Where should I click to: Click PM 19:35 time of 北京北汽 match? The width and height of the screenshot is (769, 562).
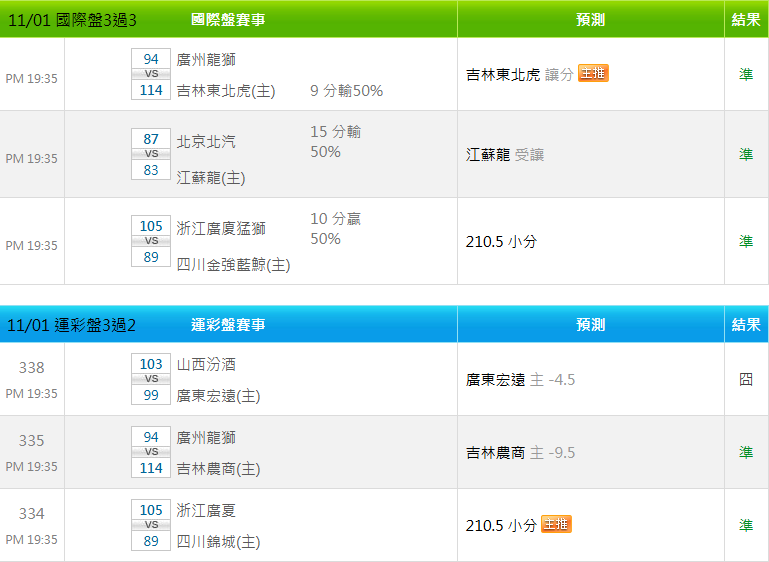31,158
